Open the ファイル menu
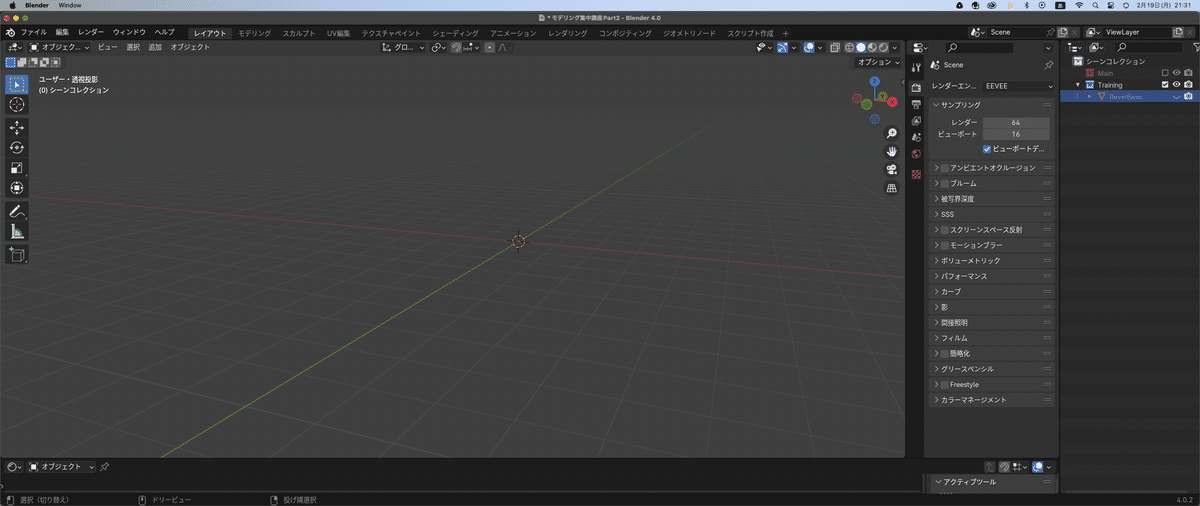This screenshot has height=506, width=1200. [33, 33]
